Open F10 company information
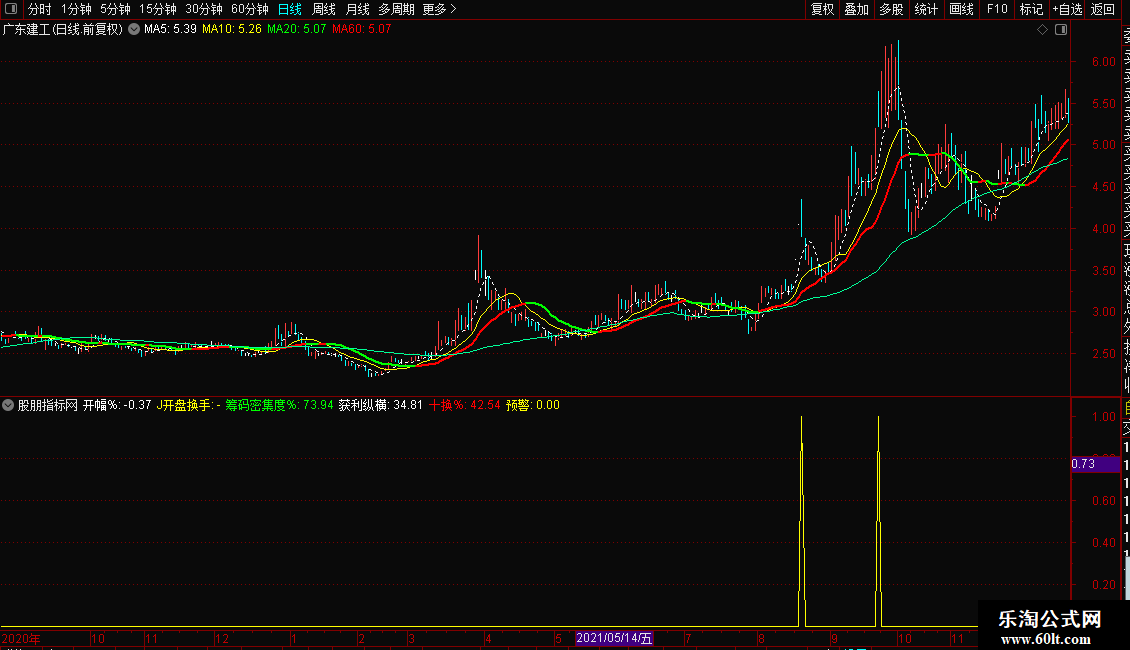This screenshot has width=1130, height=650. pyautogui.click(x=997, y=9)
